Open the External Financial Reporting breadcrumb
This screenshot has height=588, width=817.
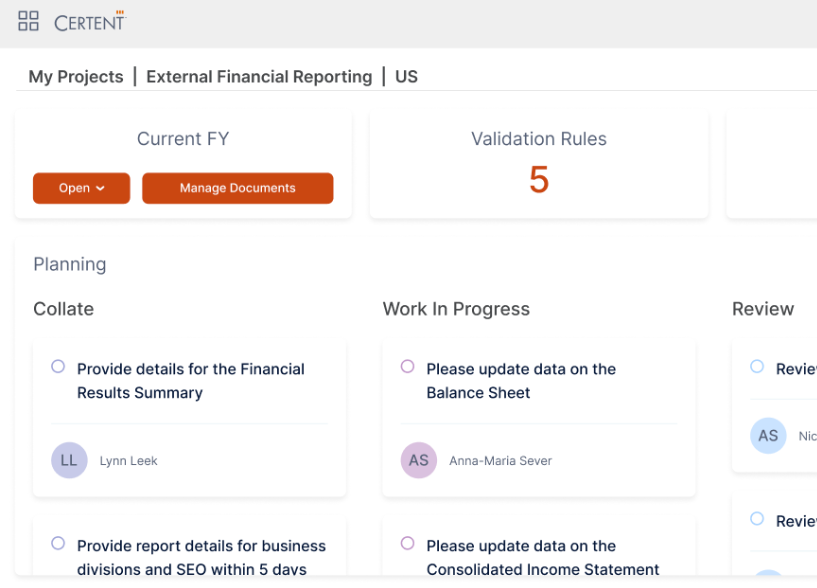pos(258,76)
